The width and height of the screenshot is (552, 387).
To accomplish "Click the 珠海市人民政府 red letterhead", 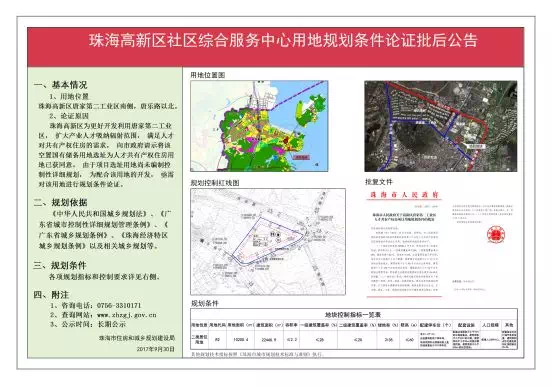I will (404, 195).
